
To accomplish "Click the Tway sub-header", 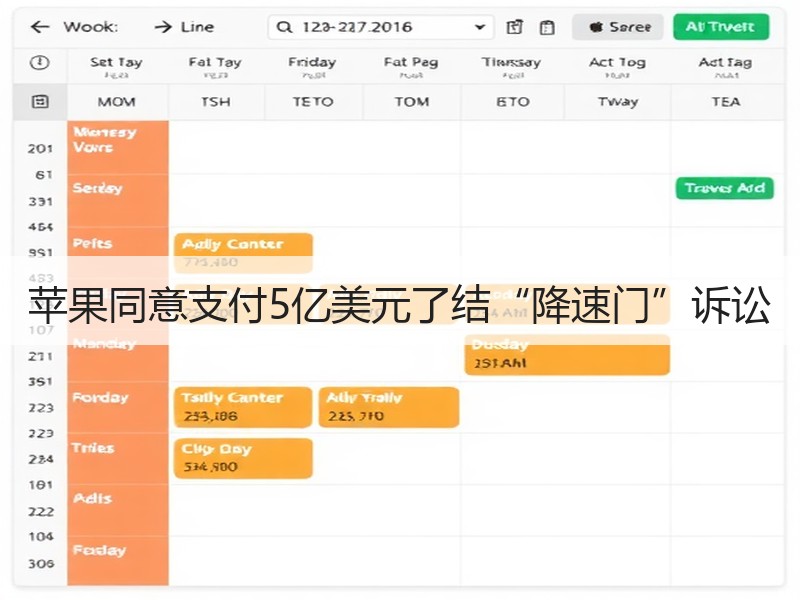I will 618,102.
